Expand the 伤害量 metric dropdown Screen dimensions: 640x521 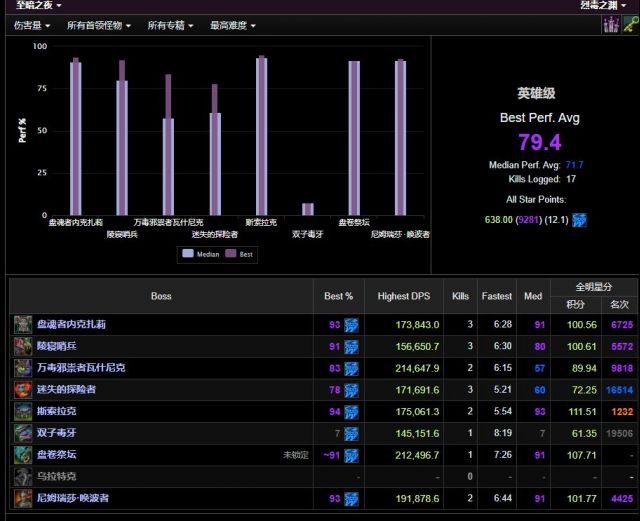[32, 25]
